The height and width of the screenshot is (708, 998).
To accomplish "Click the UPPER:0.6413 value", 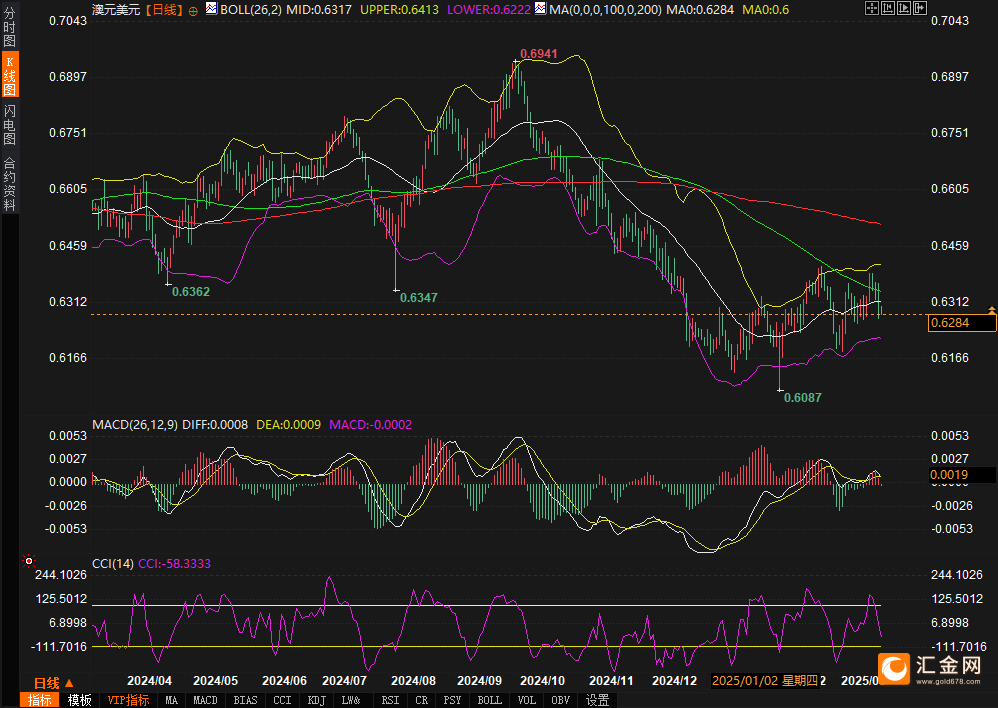I will point(400,10).
